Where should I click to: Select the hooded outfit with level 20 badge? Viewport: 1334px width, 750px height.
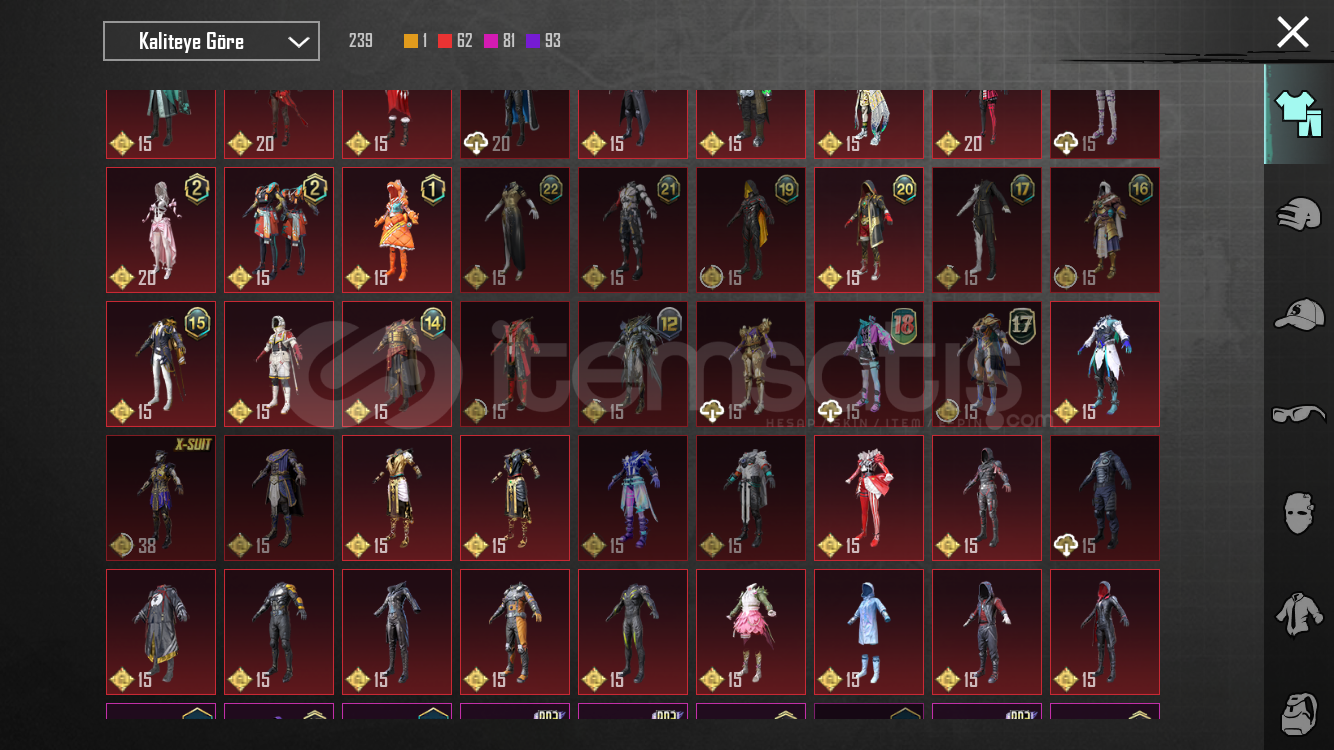869,230
